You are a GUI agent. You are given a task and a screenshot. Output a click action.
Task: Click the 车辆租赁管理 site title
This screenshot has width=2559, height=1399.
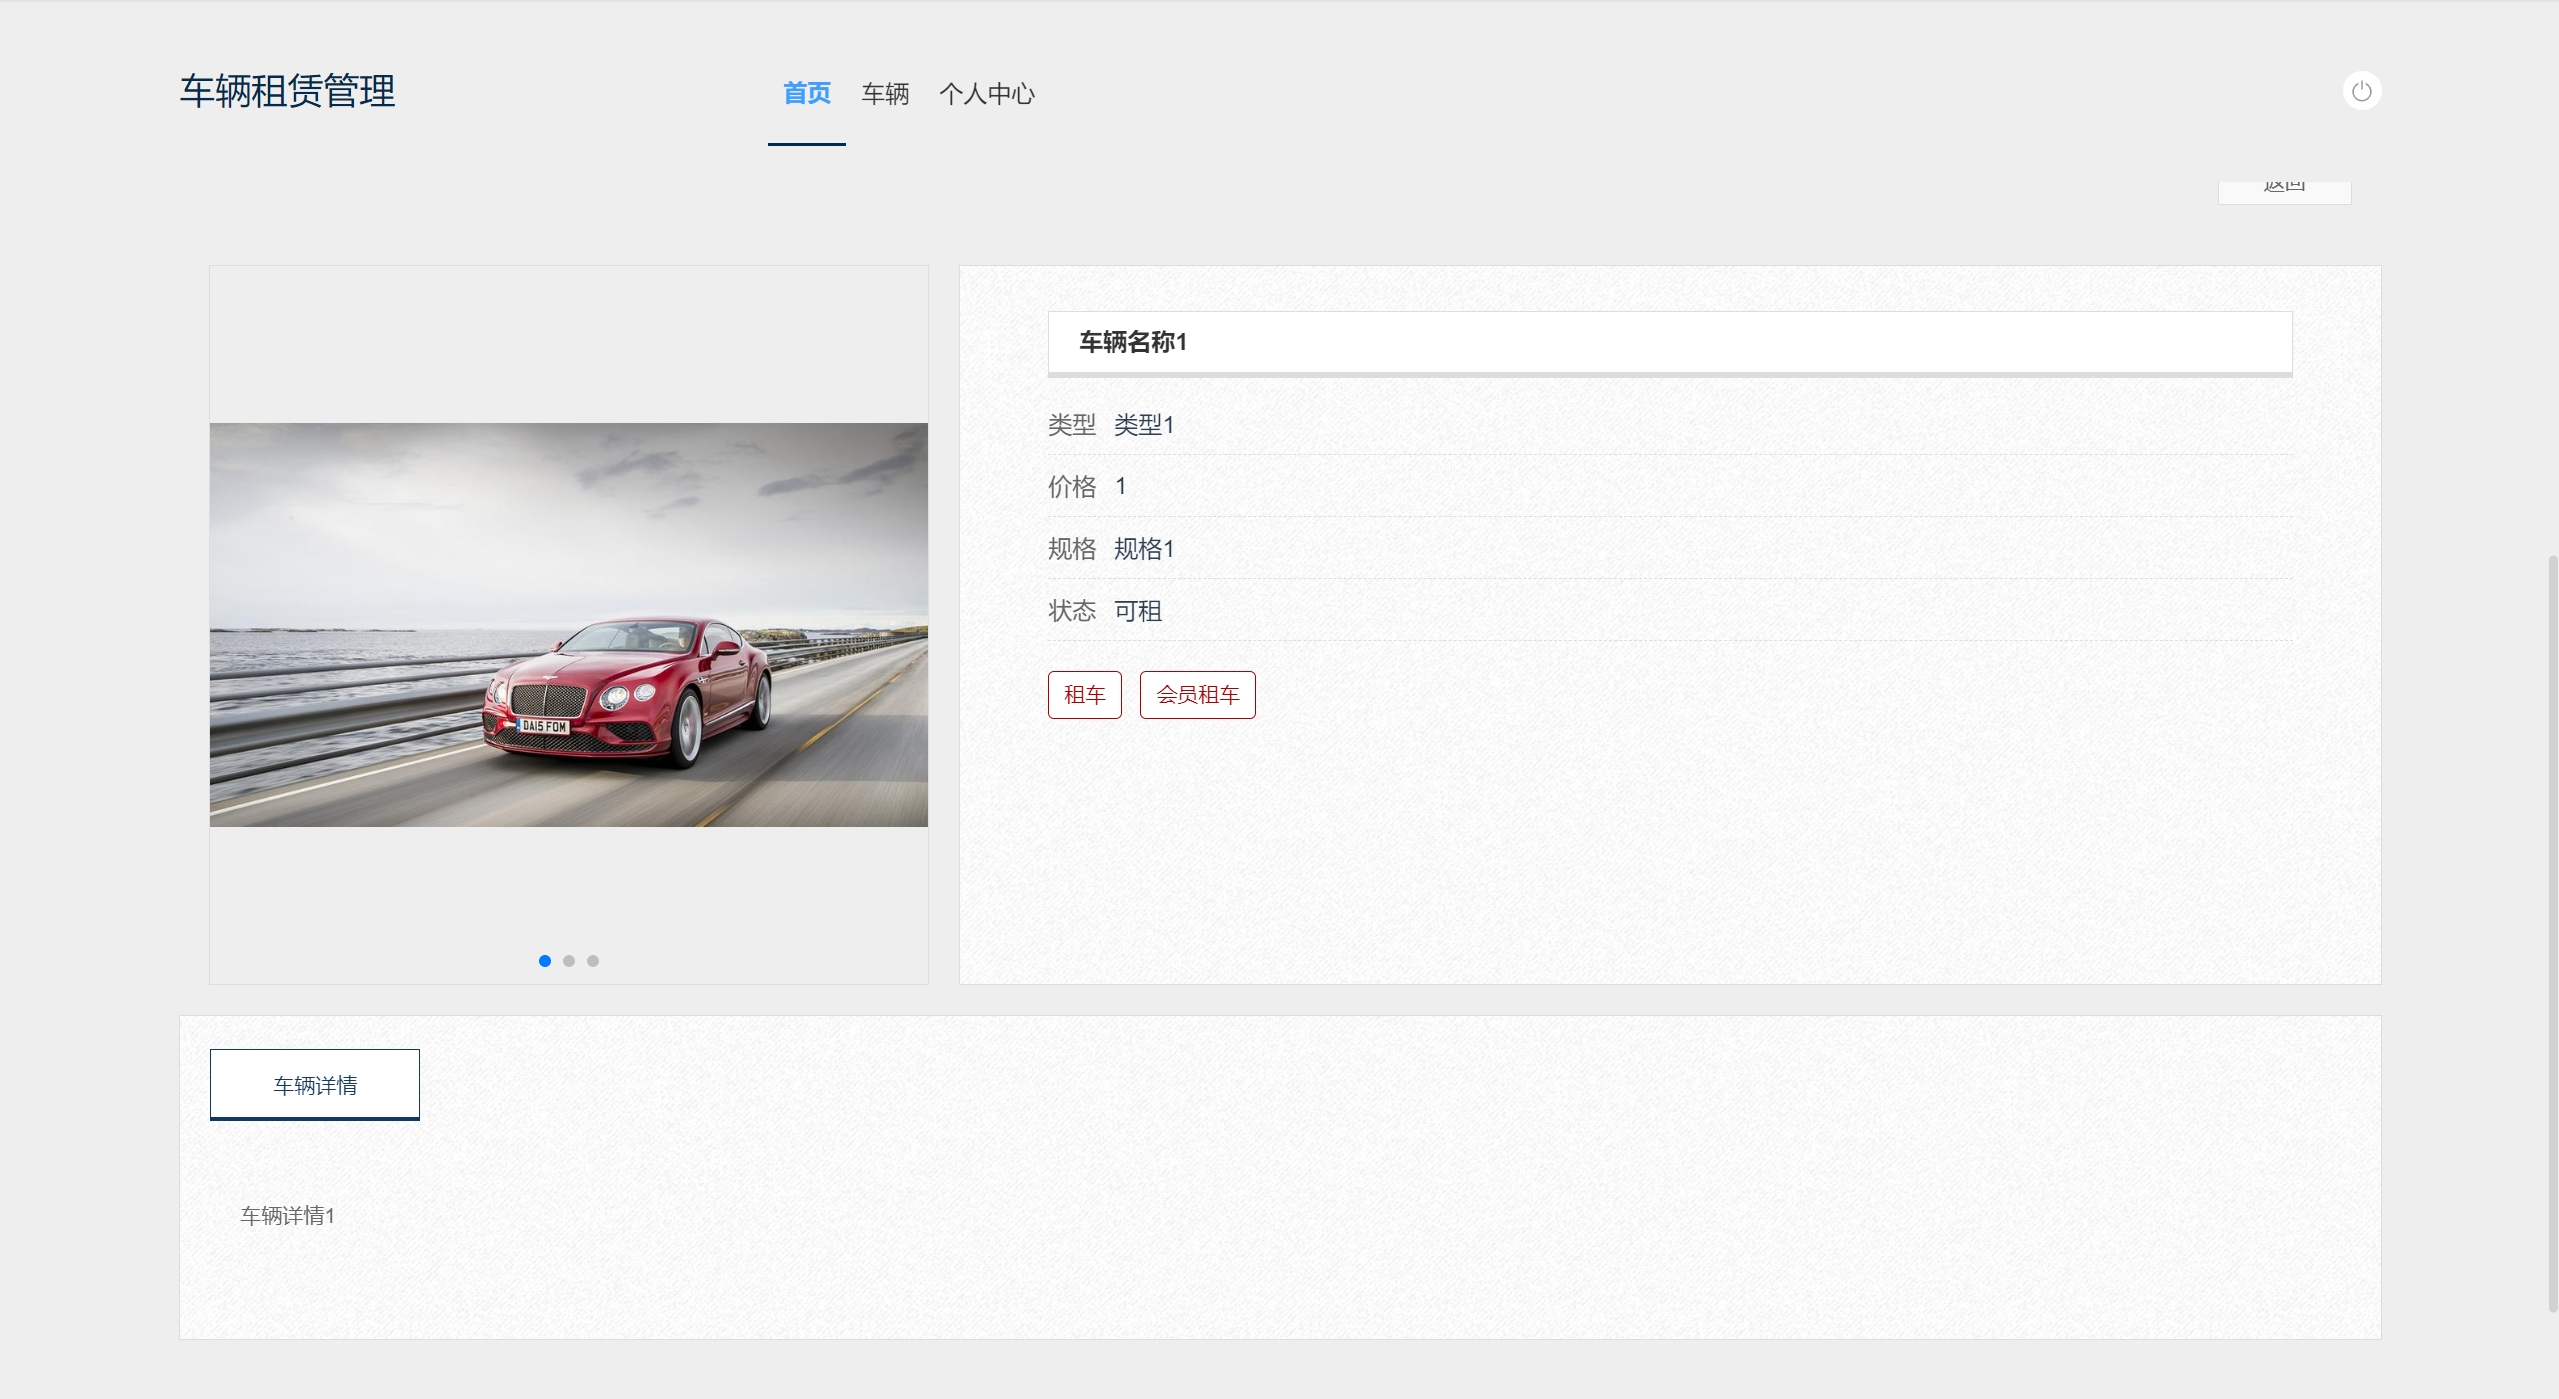click(x=288, y=91)
